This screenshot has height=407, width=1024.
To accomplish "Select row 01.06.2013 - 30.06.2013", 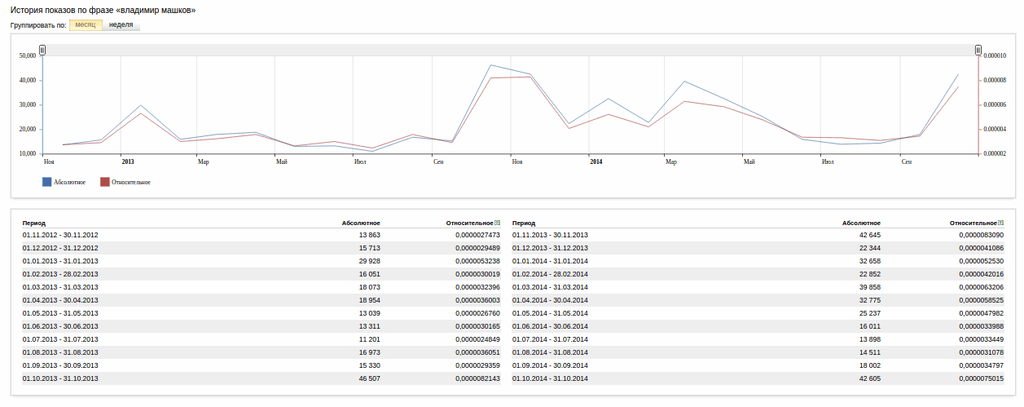I will coord(261,326).
